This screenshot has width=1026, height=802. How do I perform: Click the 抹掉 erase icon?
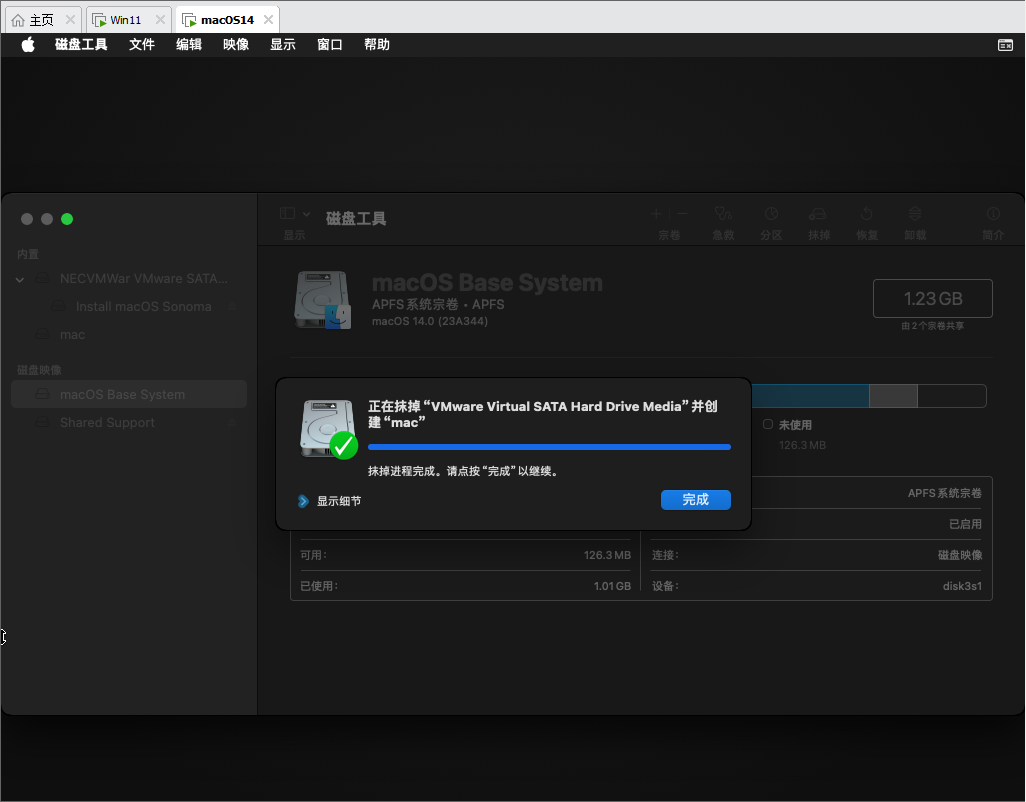pyautogui.click(x=819, y=214)
